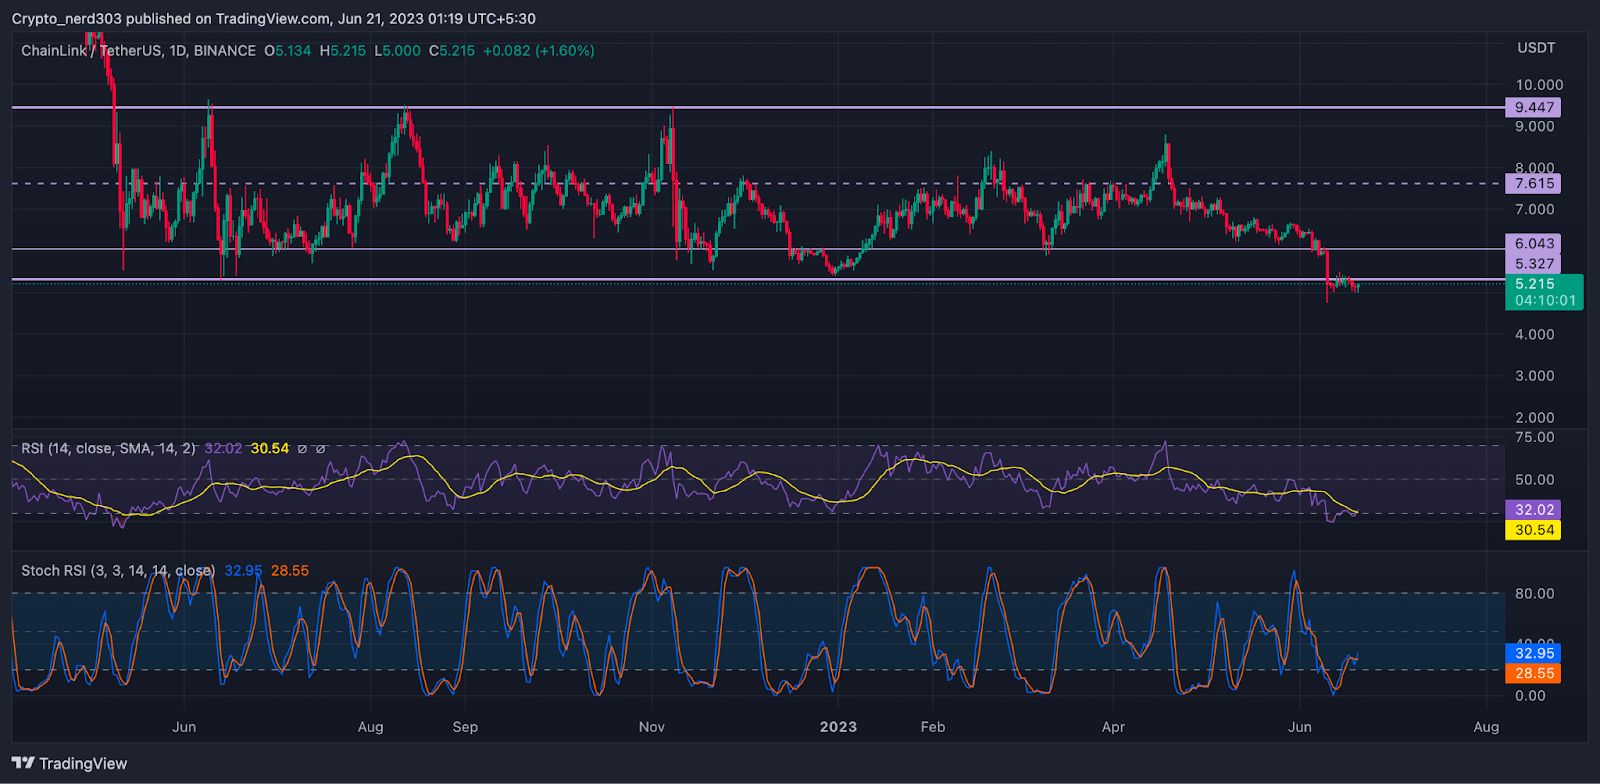Click the countdown timer 04:10:01

(1545, 300)
